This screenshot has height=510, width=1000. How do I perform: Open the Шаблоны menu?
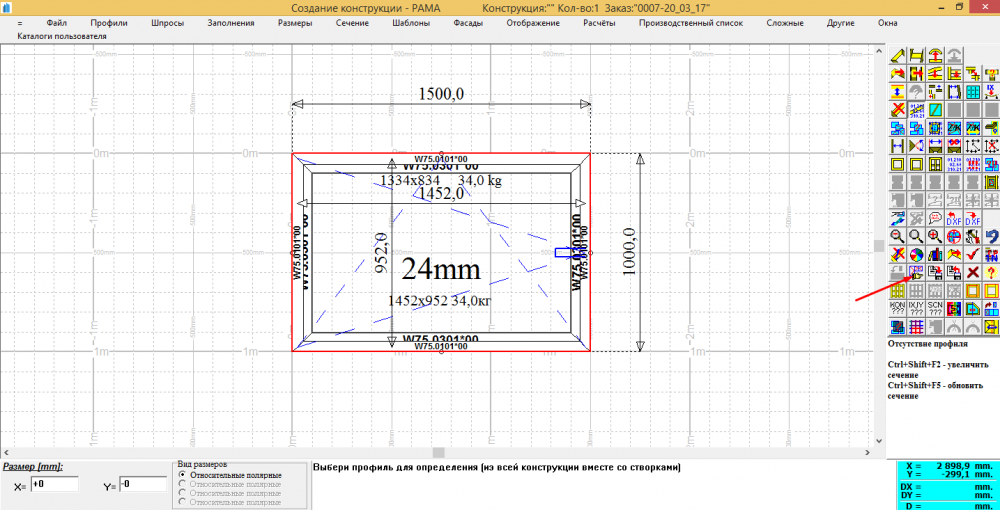[x=411, y=23]
